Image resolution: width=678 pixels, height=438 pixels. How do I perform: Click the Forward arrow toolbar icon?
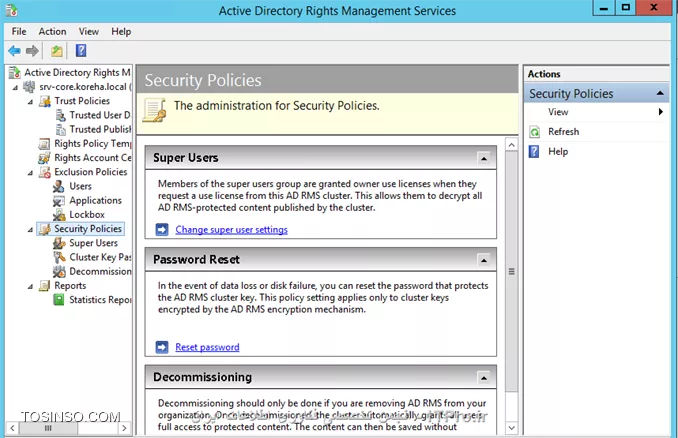[32, 51]
